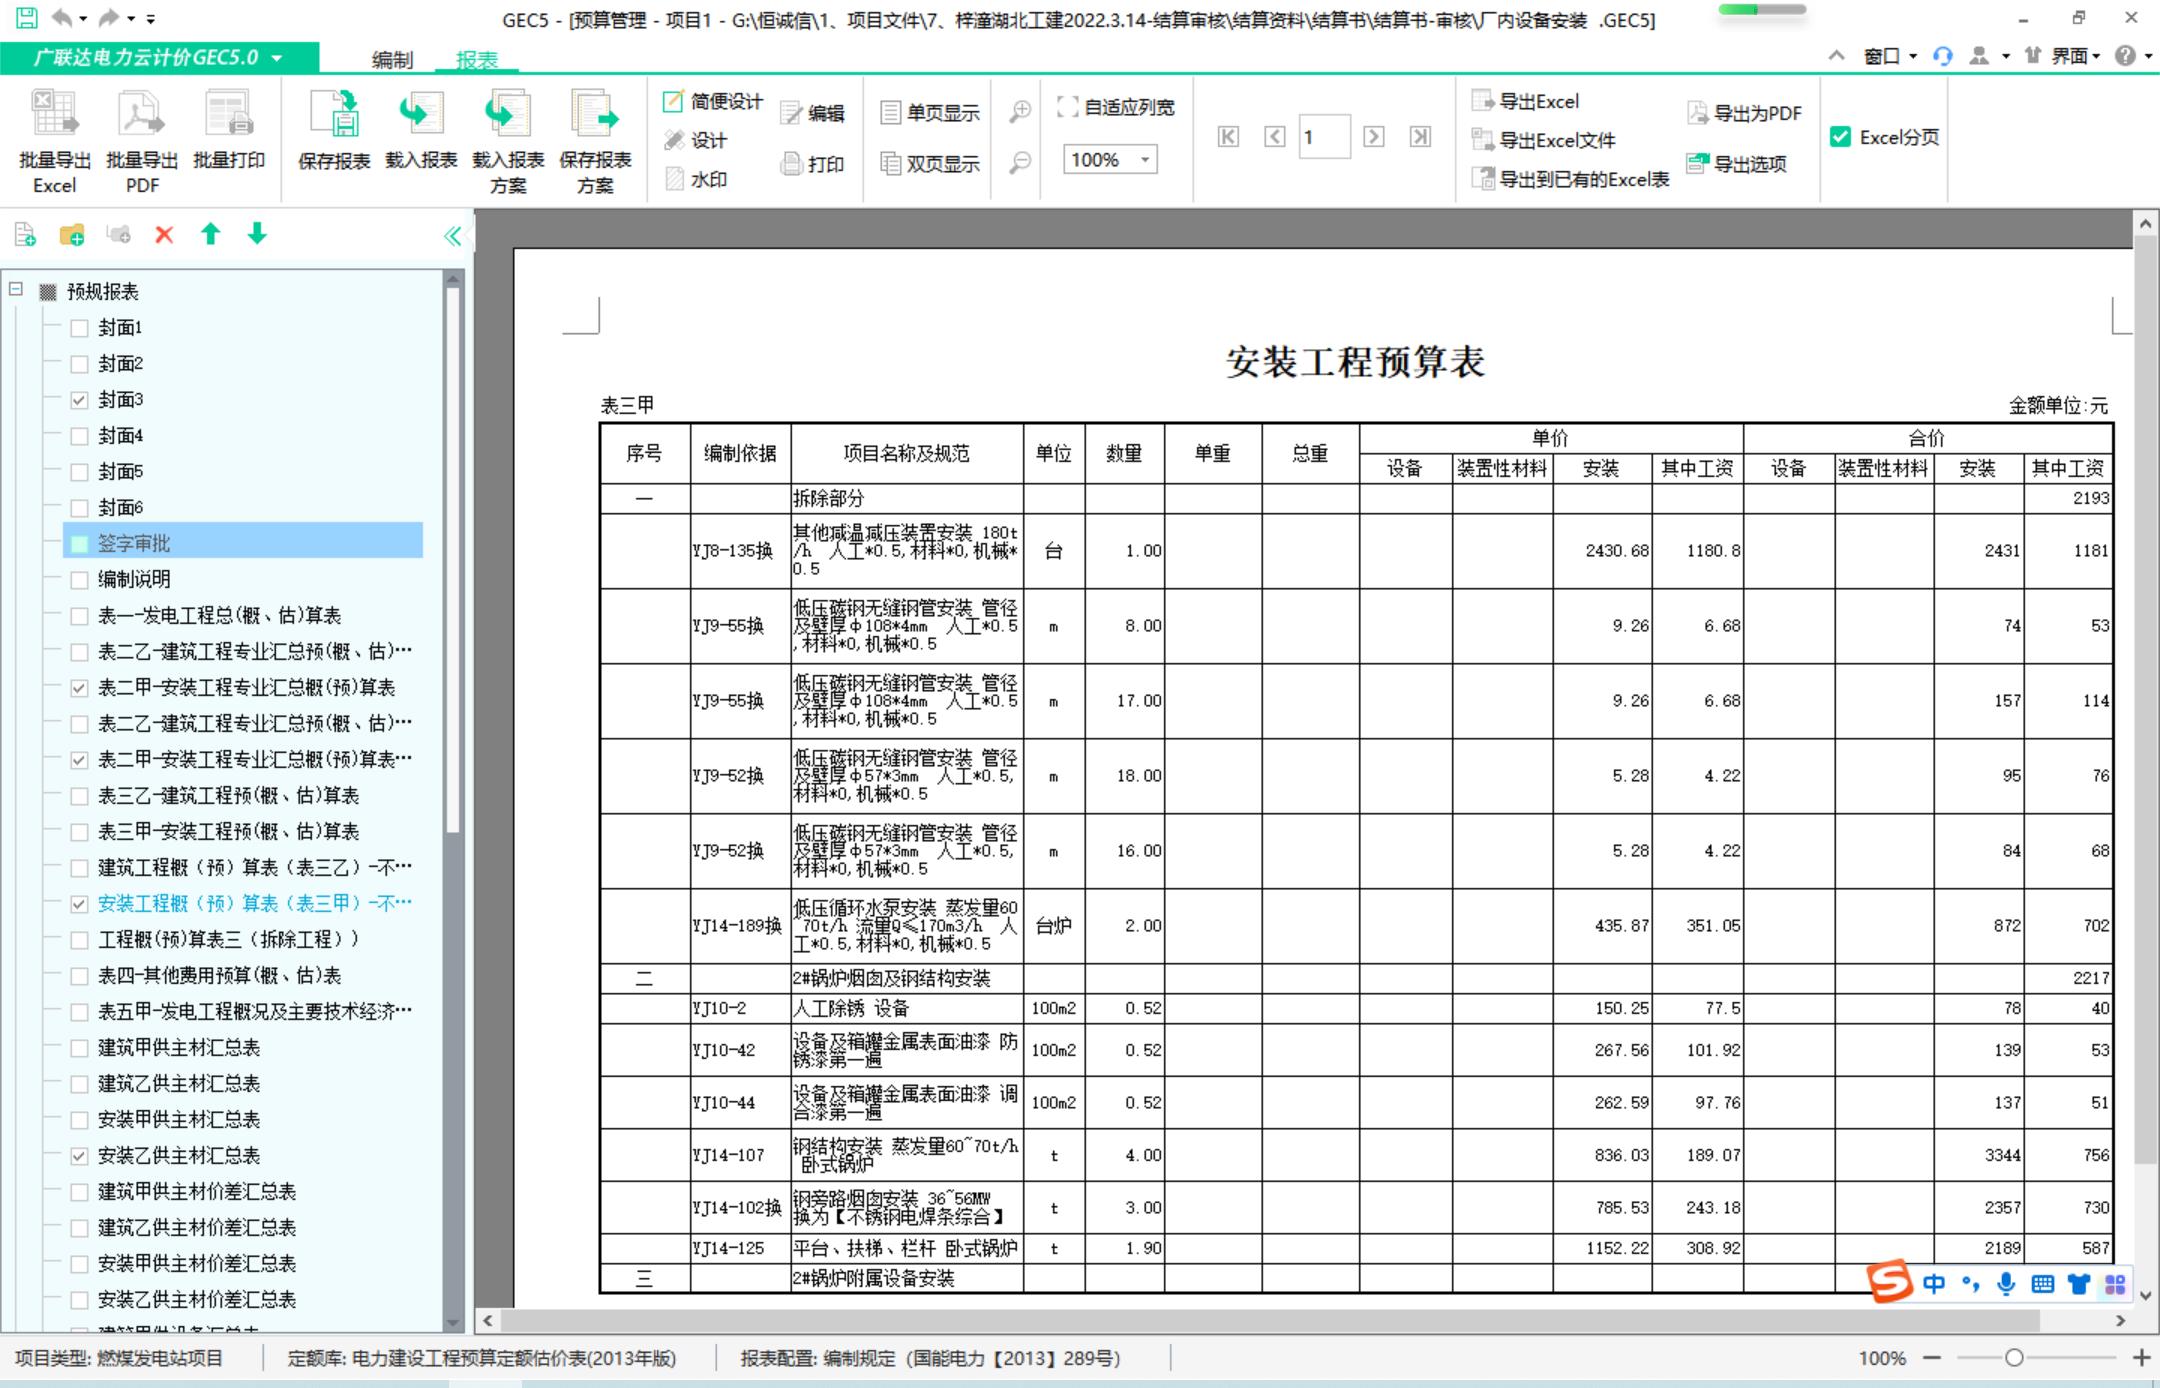
Task: Select 表四-其他费用预算表 tree item
Action: click(x=219, y=976)
